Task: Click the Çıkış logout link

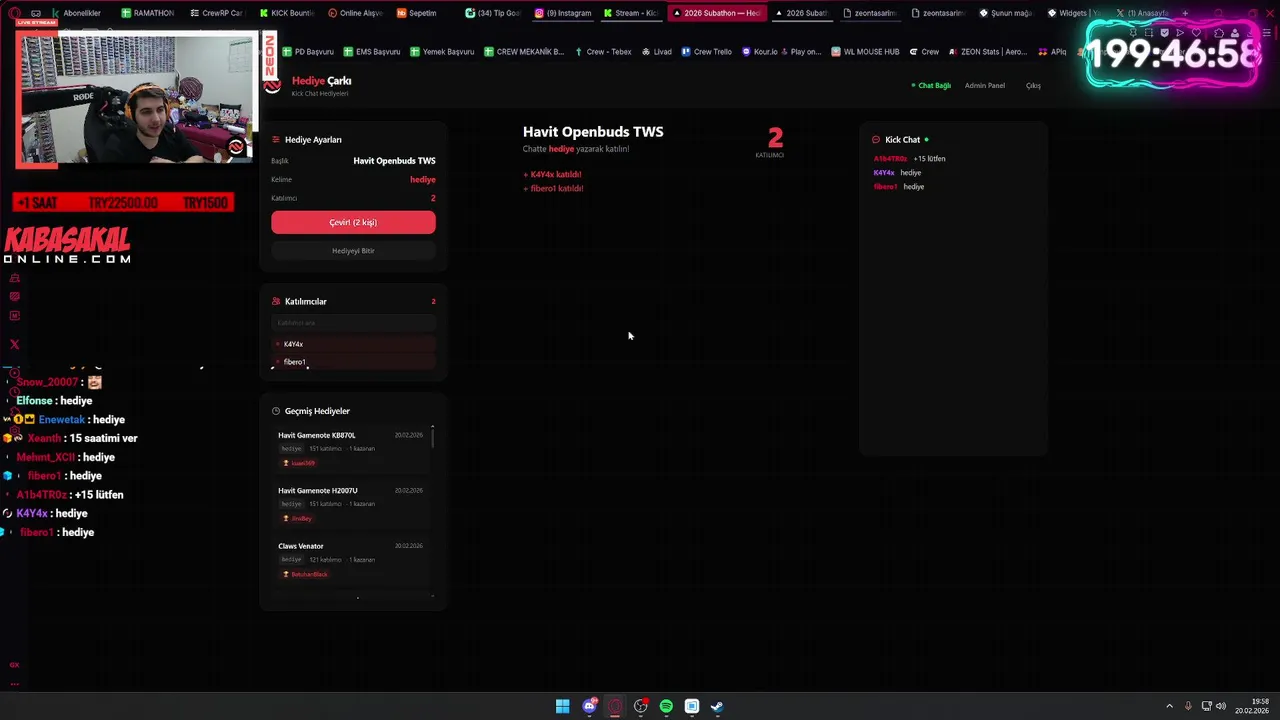Action: (1033, 86)
